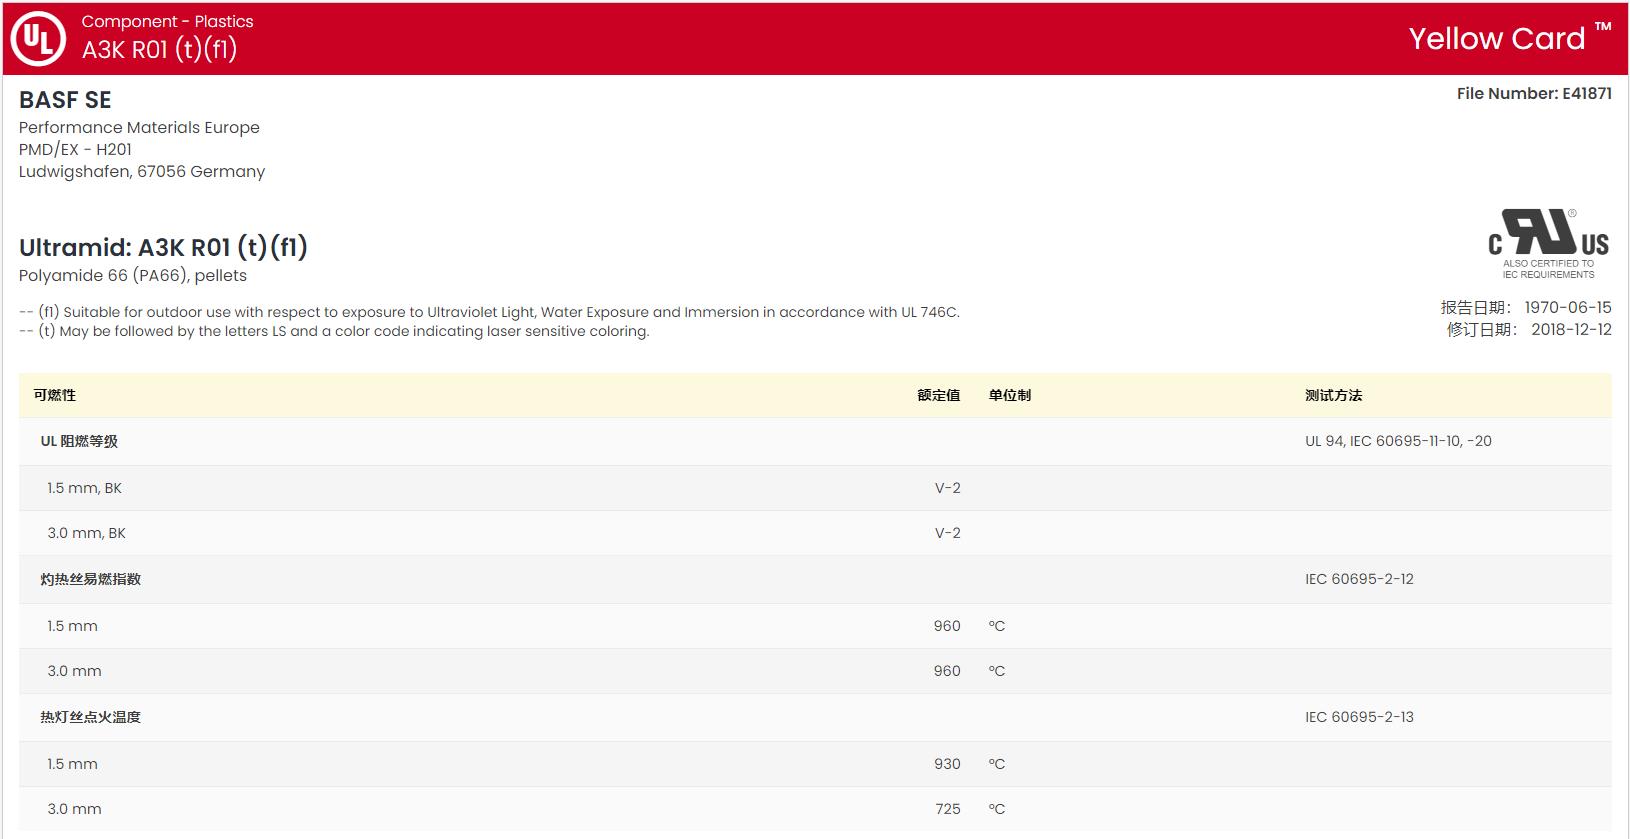Click the 报告日期 1970-06-15 line

1526,307
